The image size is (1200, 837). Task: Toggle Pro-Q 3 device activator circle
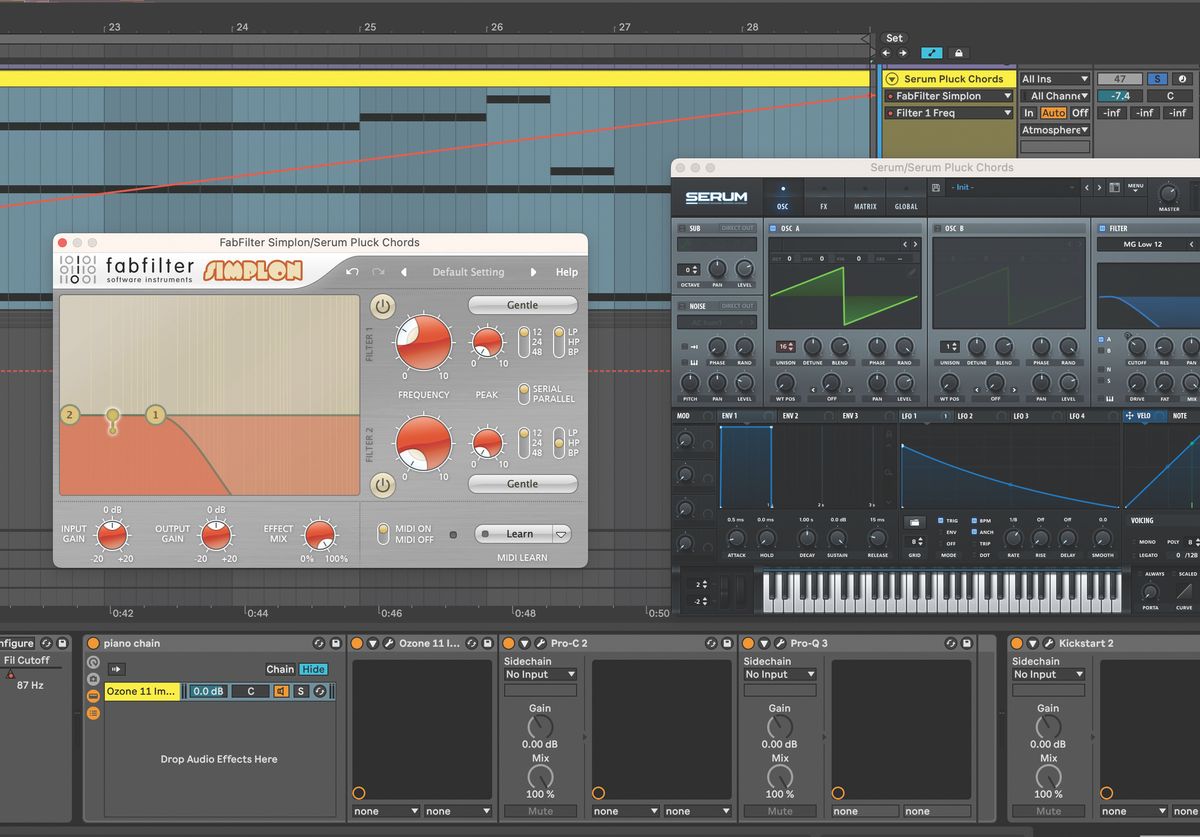(748, 643)
